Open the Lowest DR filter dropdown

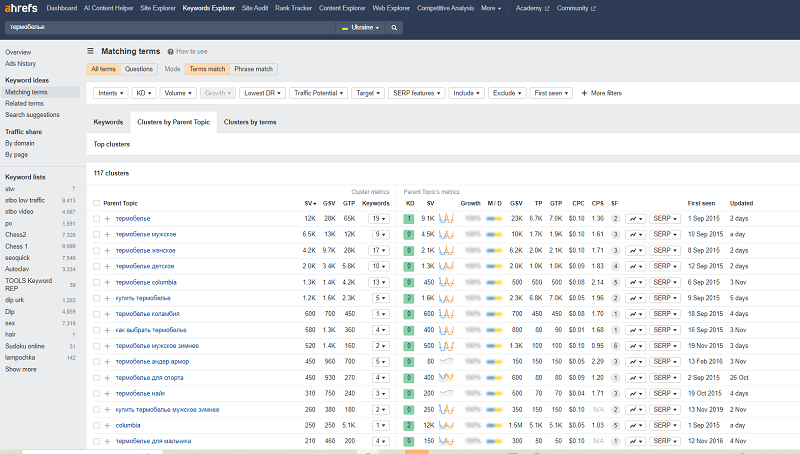262,93
